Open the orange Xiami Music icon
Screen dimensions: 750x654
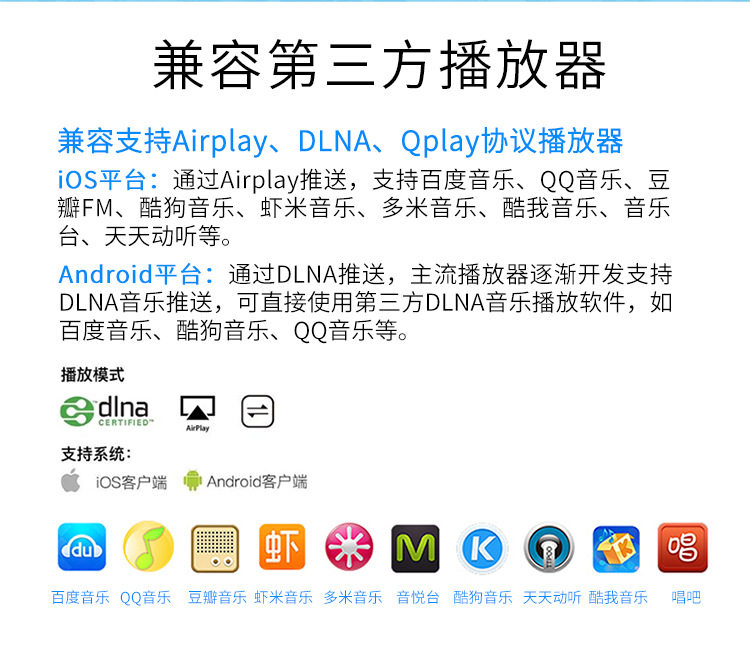282,546
